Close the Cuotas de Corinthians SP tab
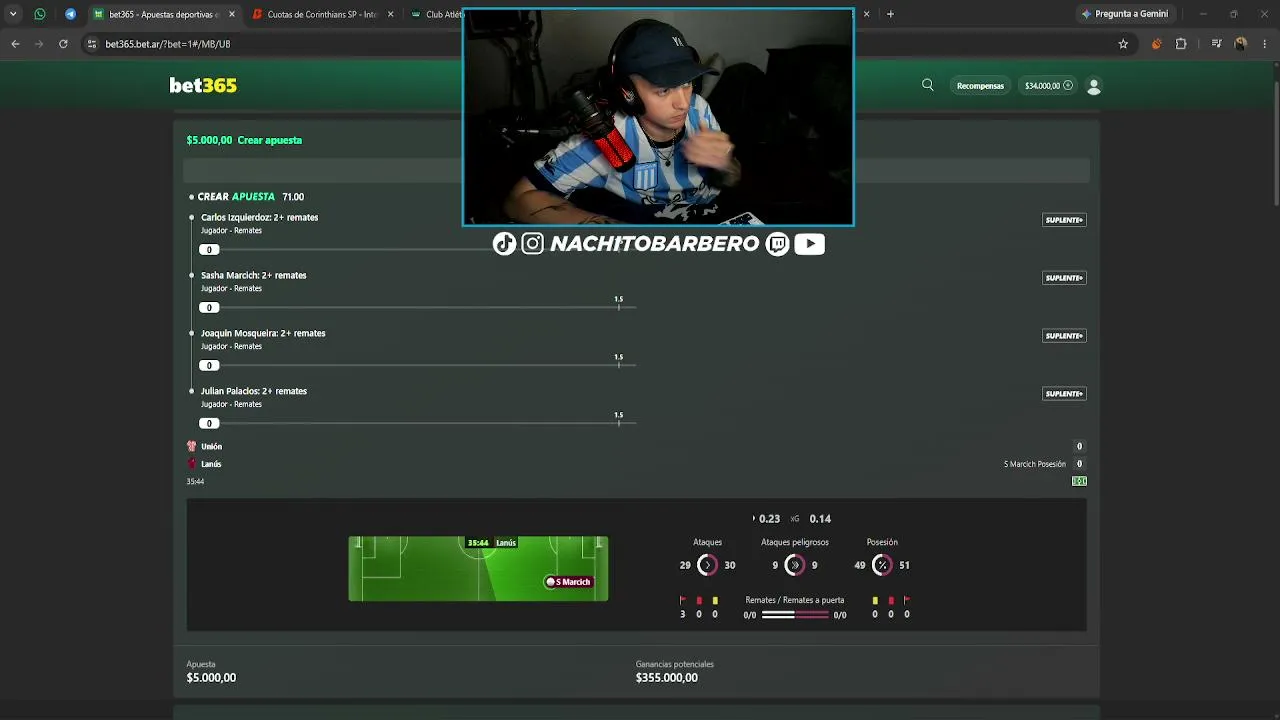Screen dimensions: 1280x720 click(x=390, y=14)
